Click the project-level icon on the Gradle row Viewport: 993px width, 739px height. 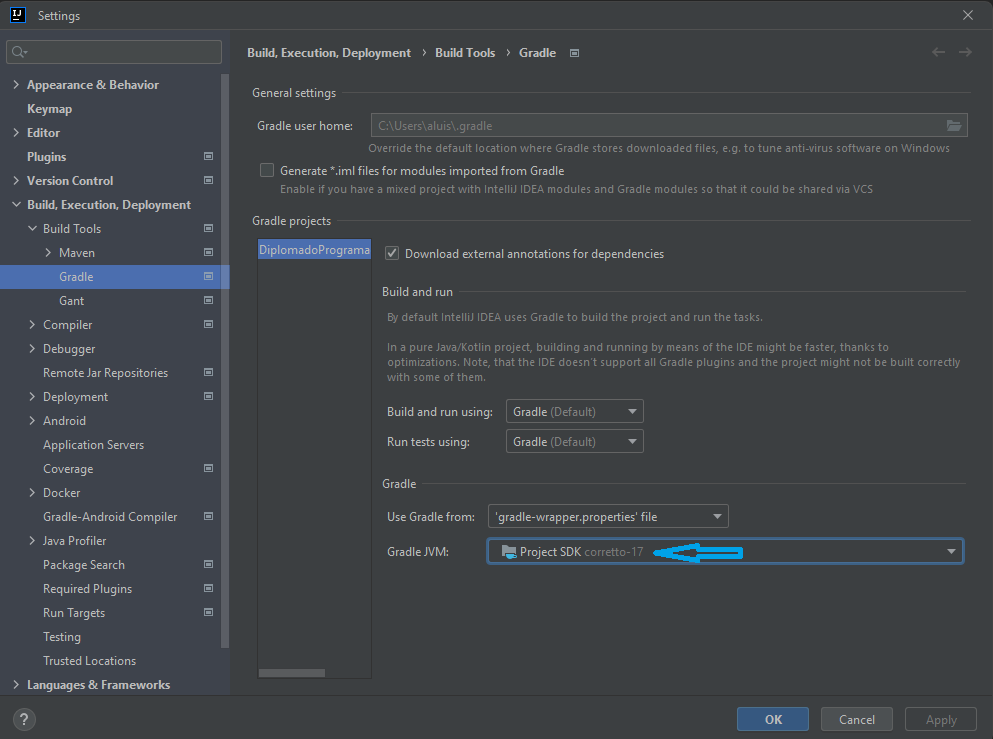208,277
